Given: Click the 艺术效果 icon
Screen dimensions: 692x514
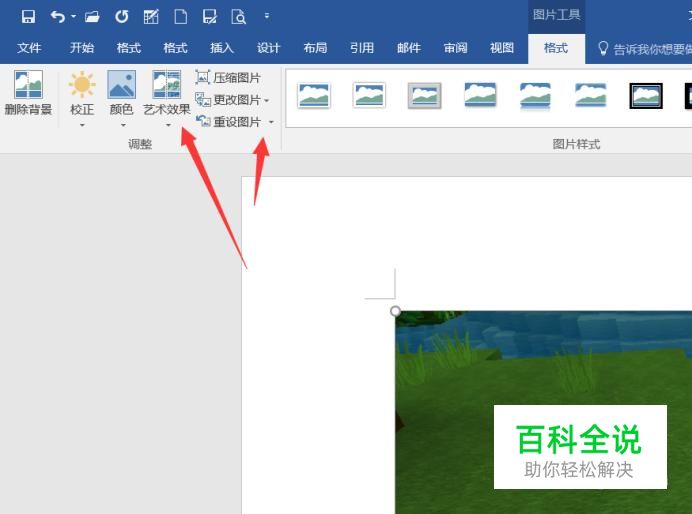Looking at the screenshot, I should click(167, 85).
